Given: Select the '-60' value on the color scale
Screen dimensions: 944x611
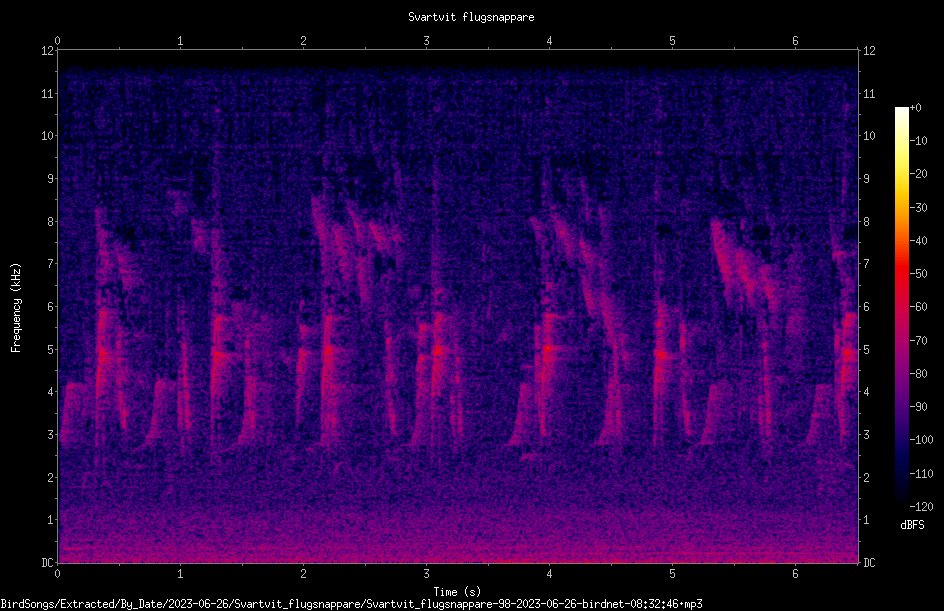Looking at the screenshot, I should (918, 307).
